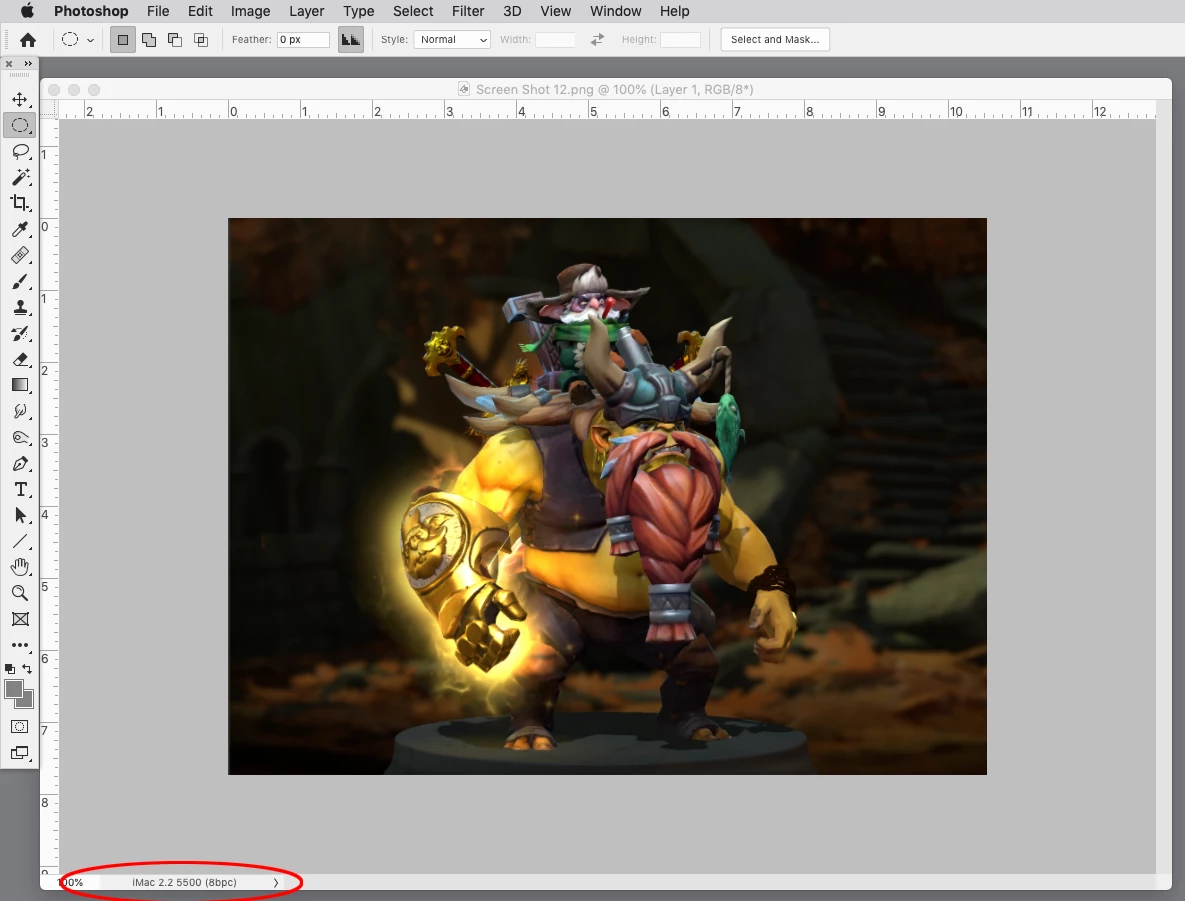
Task: Select the Move tool
Action: pyautogui.click(x=20, y=99)
